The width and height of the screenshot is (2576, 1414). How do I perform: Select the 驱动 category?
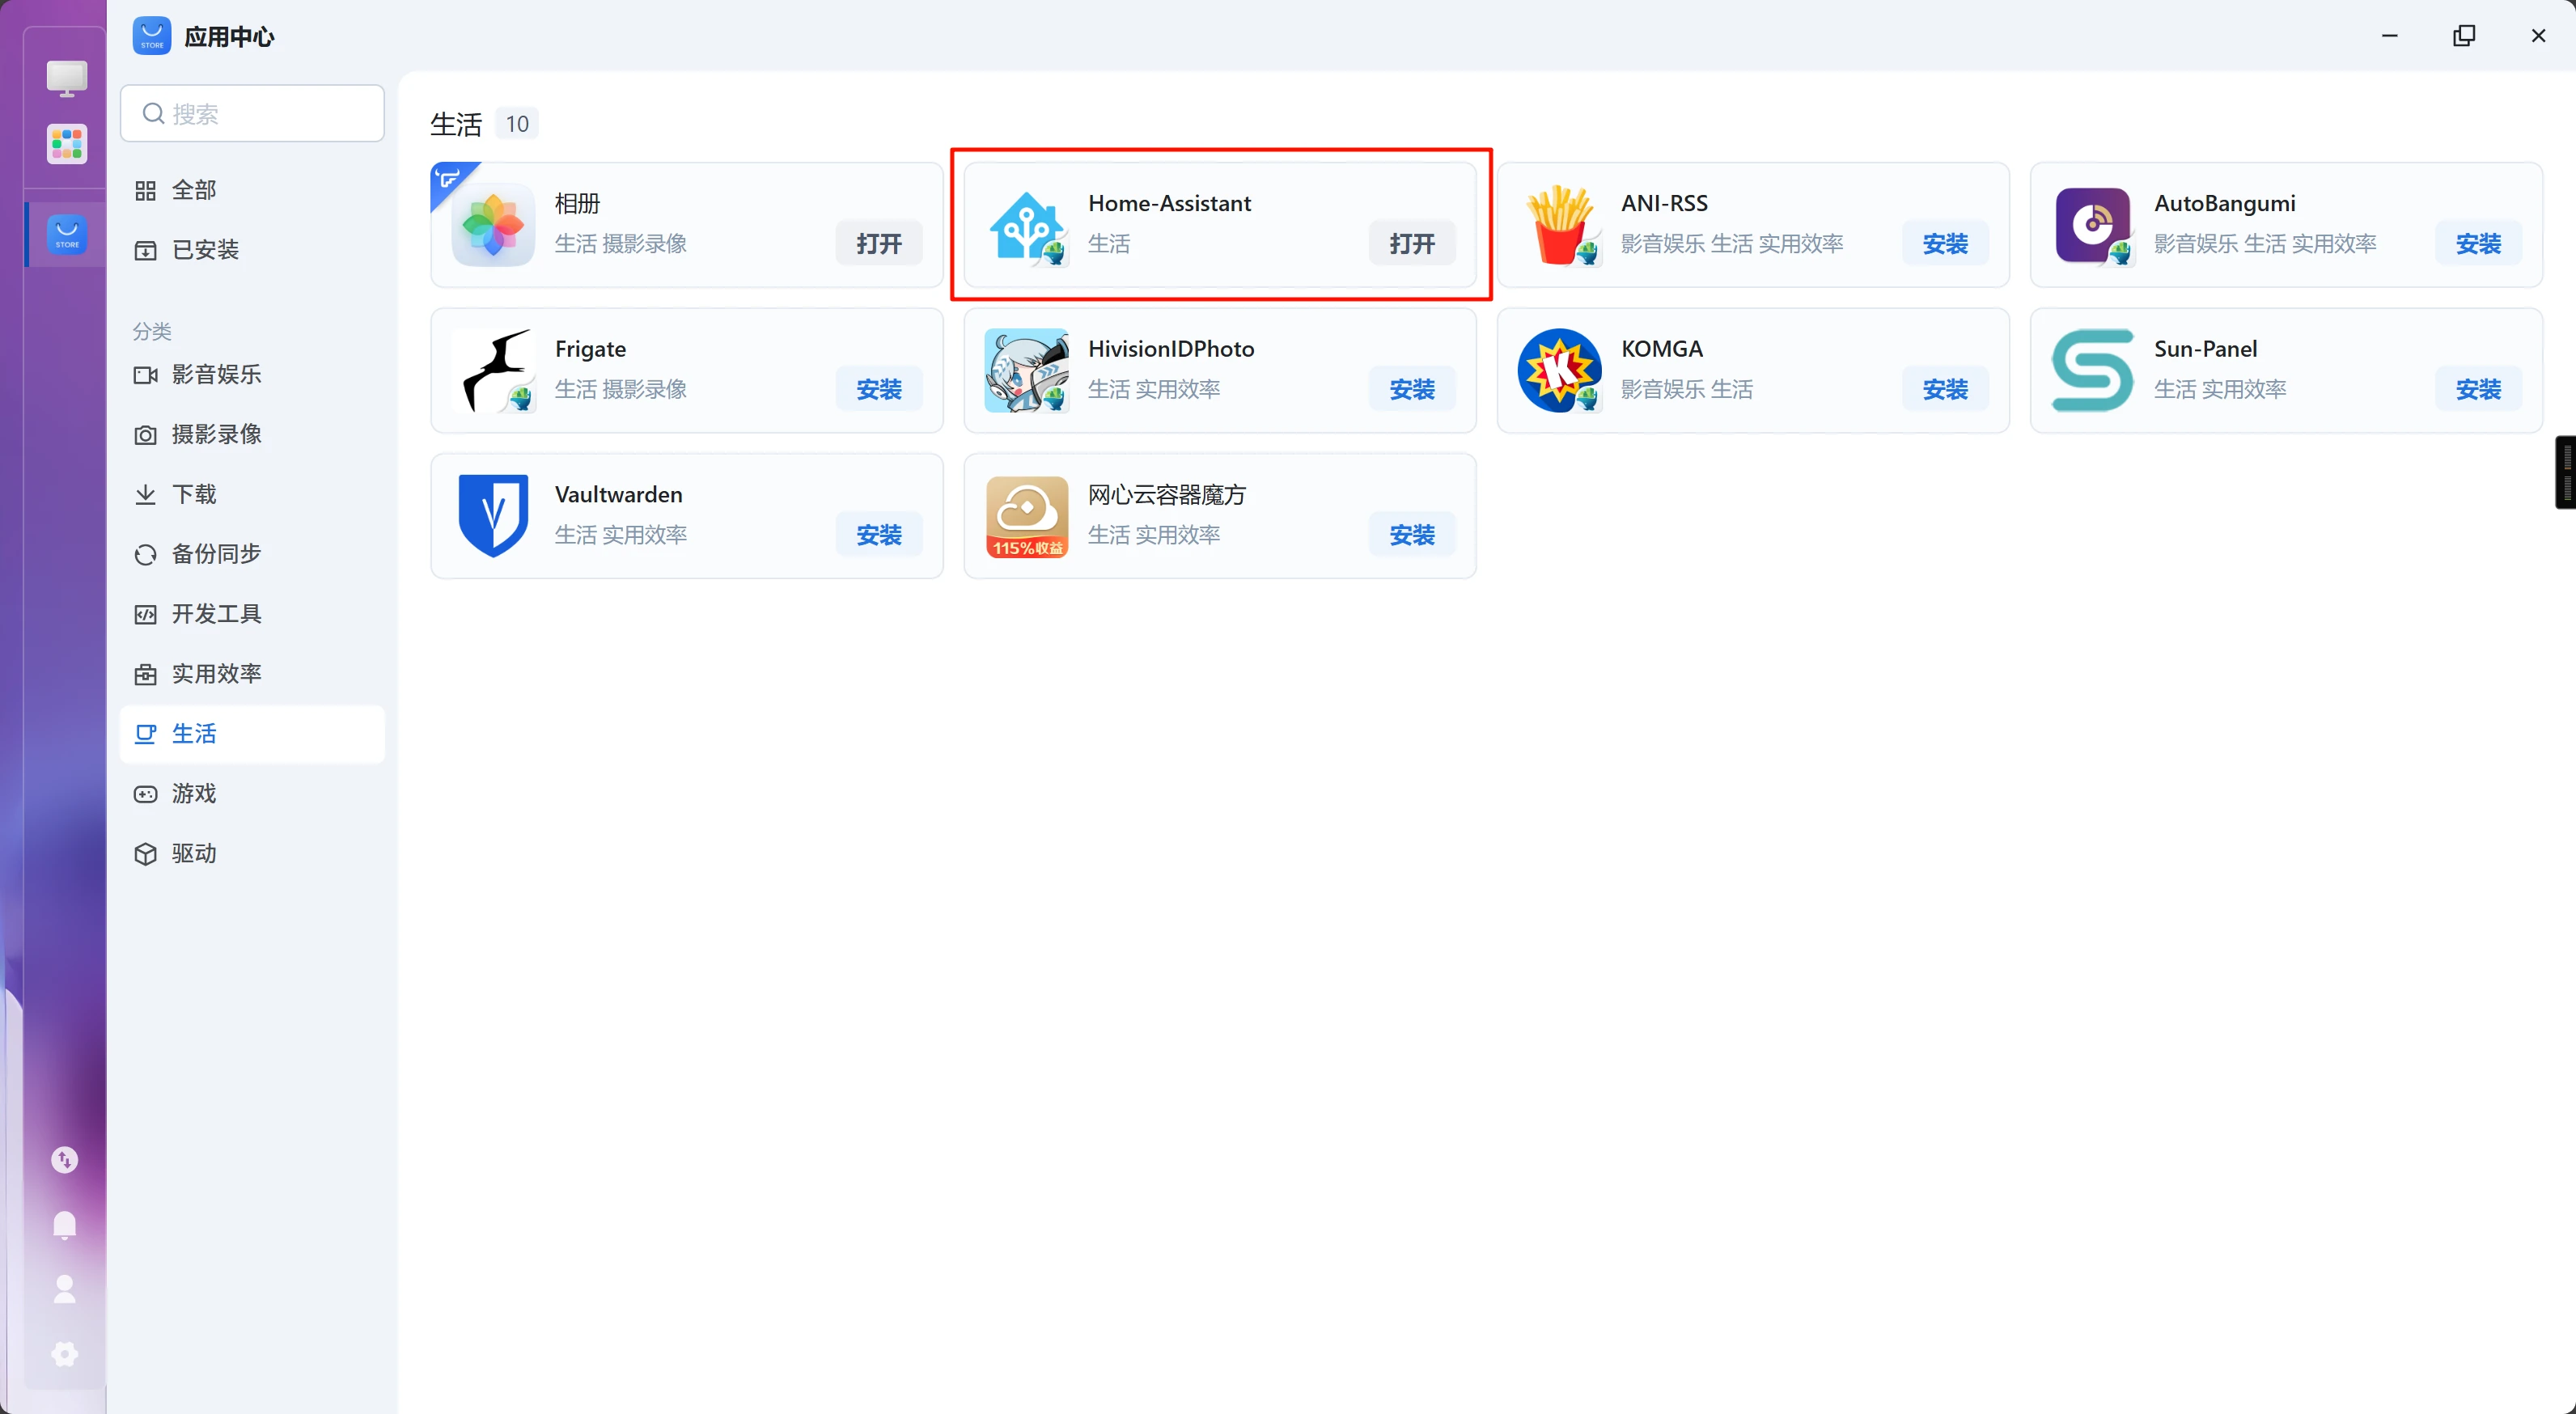coord(252,854)
